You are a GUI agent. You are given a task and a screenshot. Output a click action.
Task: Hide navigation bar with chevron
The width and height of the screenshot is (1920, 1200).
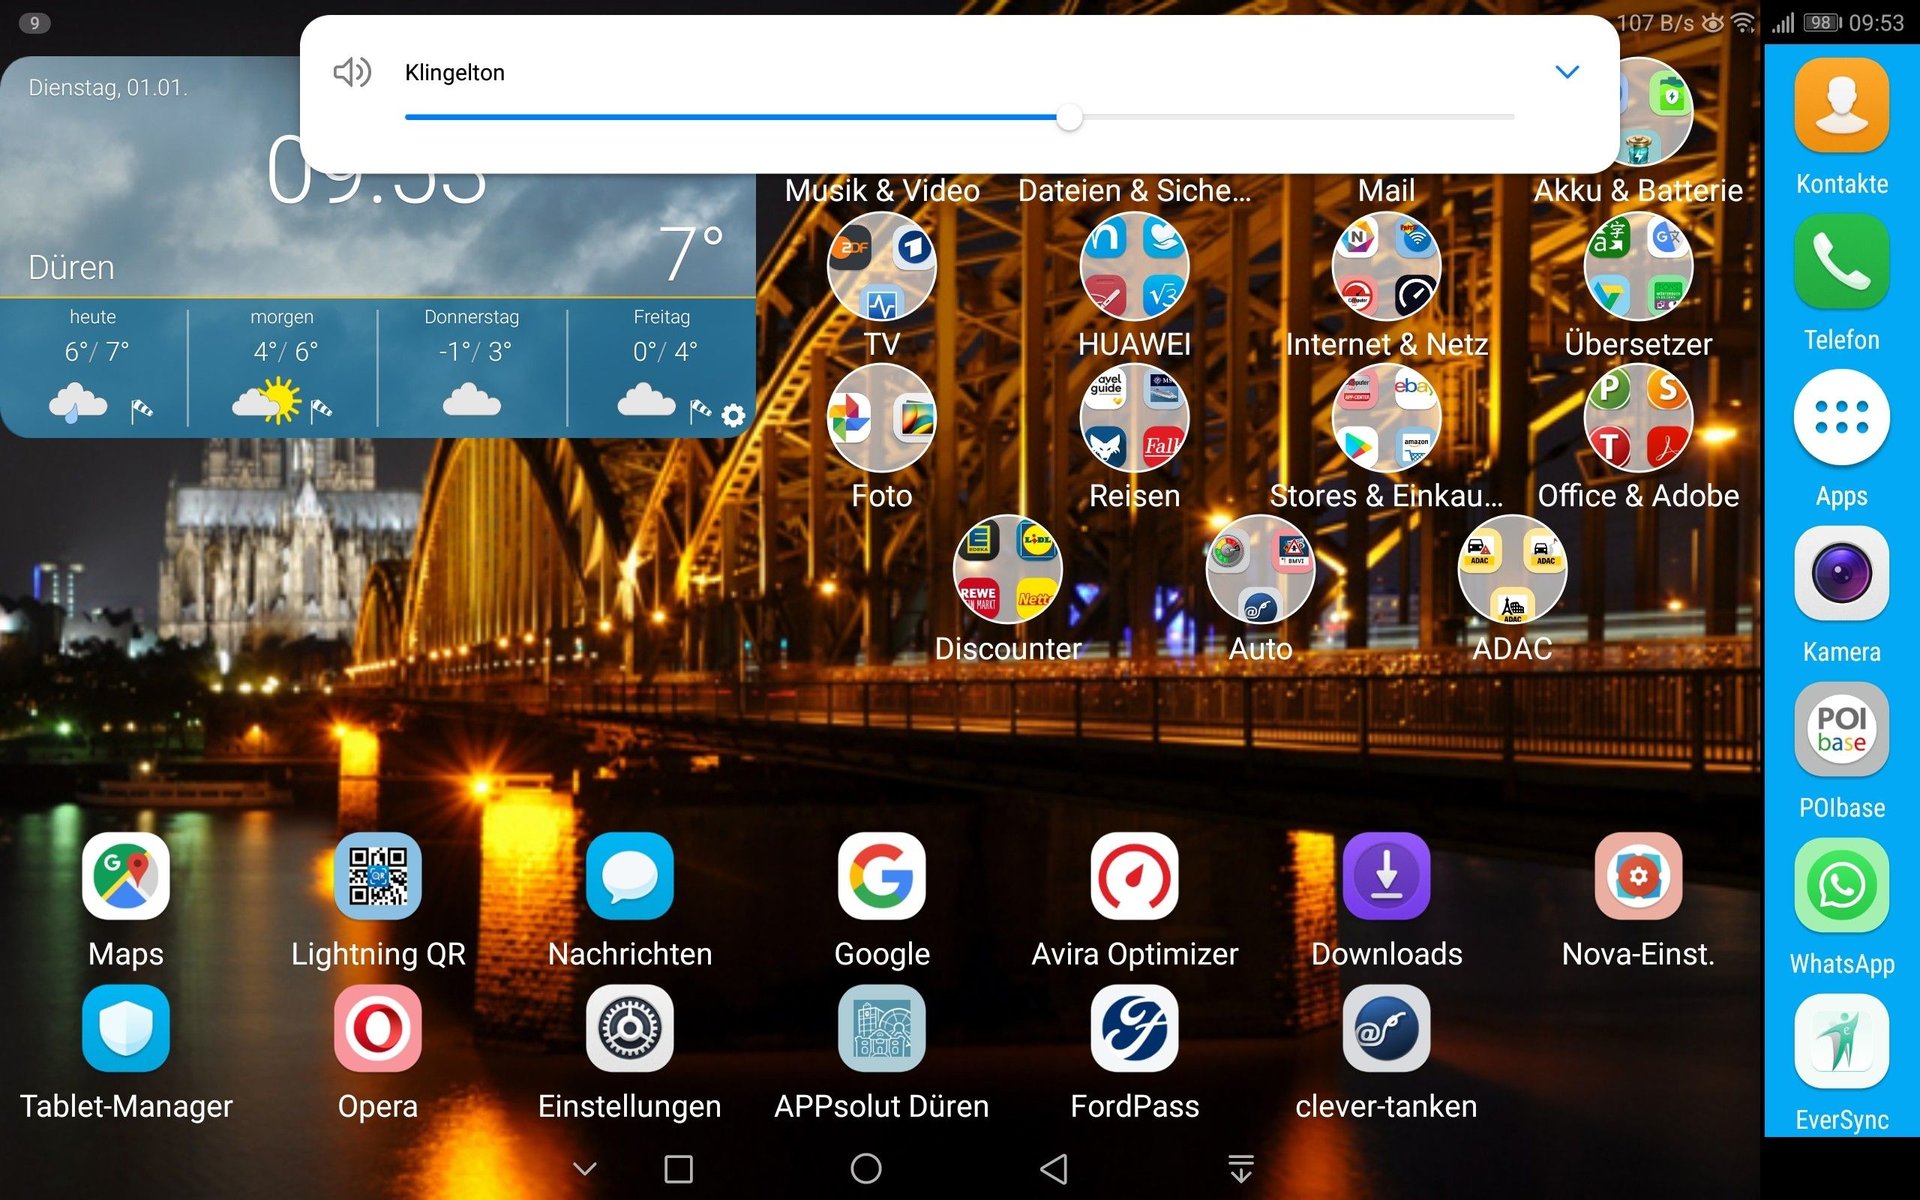[585, 1168]
